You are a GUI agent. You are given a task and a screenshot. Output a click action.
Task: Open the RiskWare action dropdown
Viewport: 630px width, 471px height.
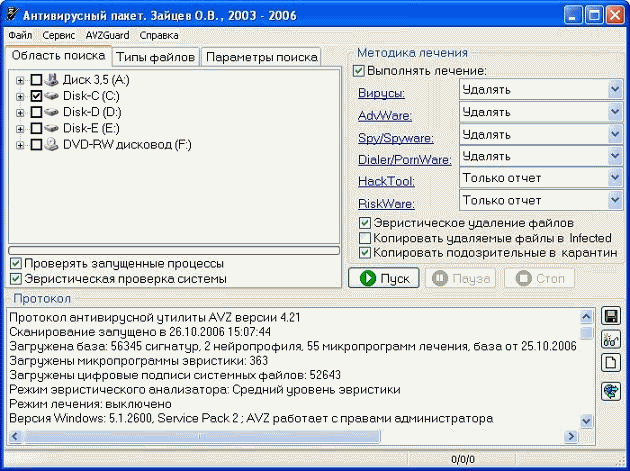(615, 200)
